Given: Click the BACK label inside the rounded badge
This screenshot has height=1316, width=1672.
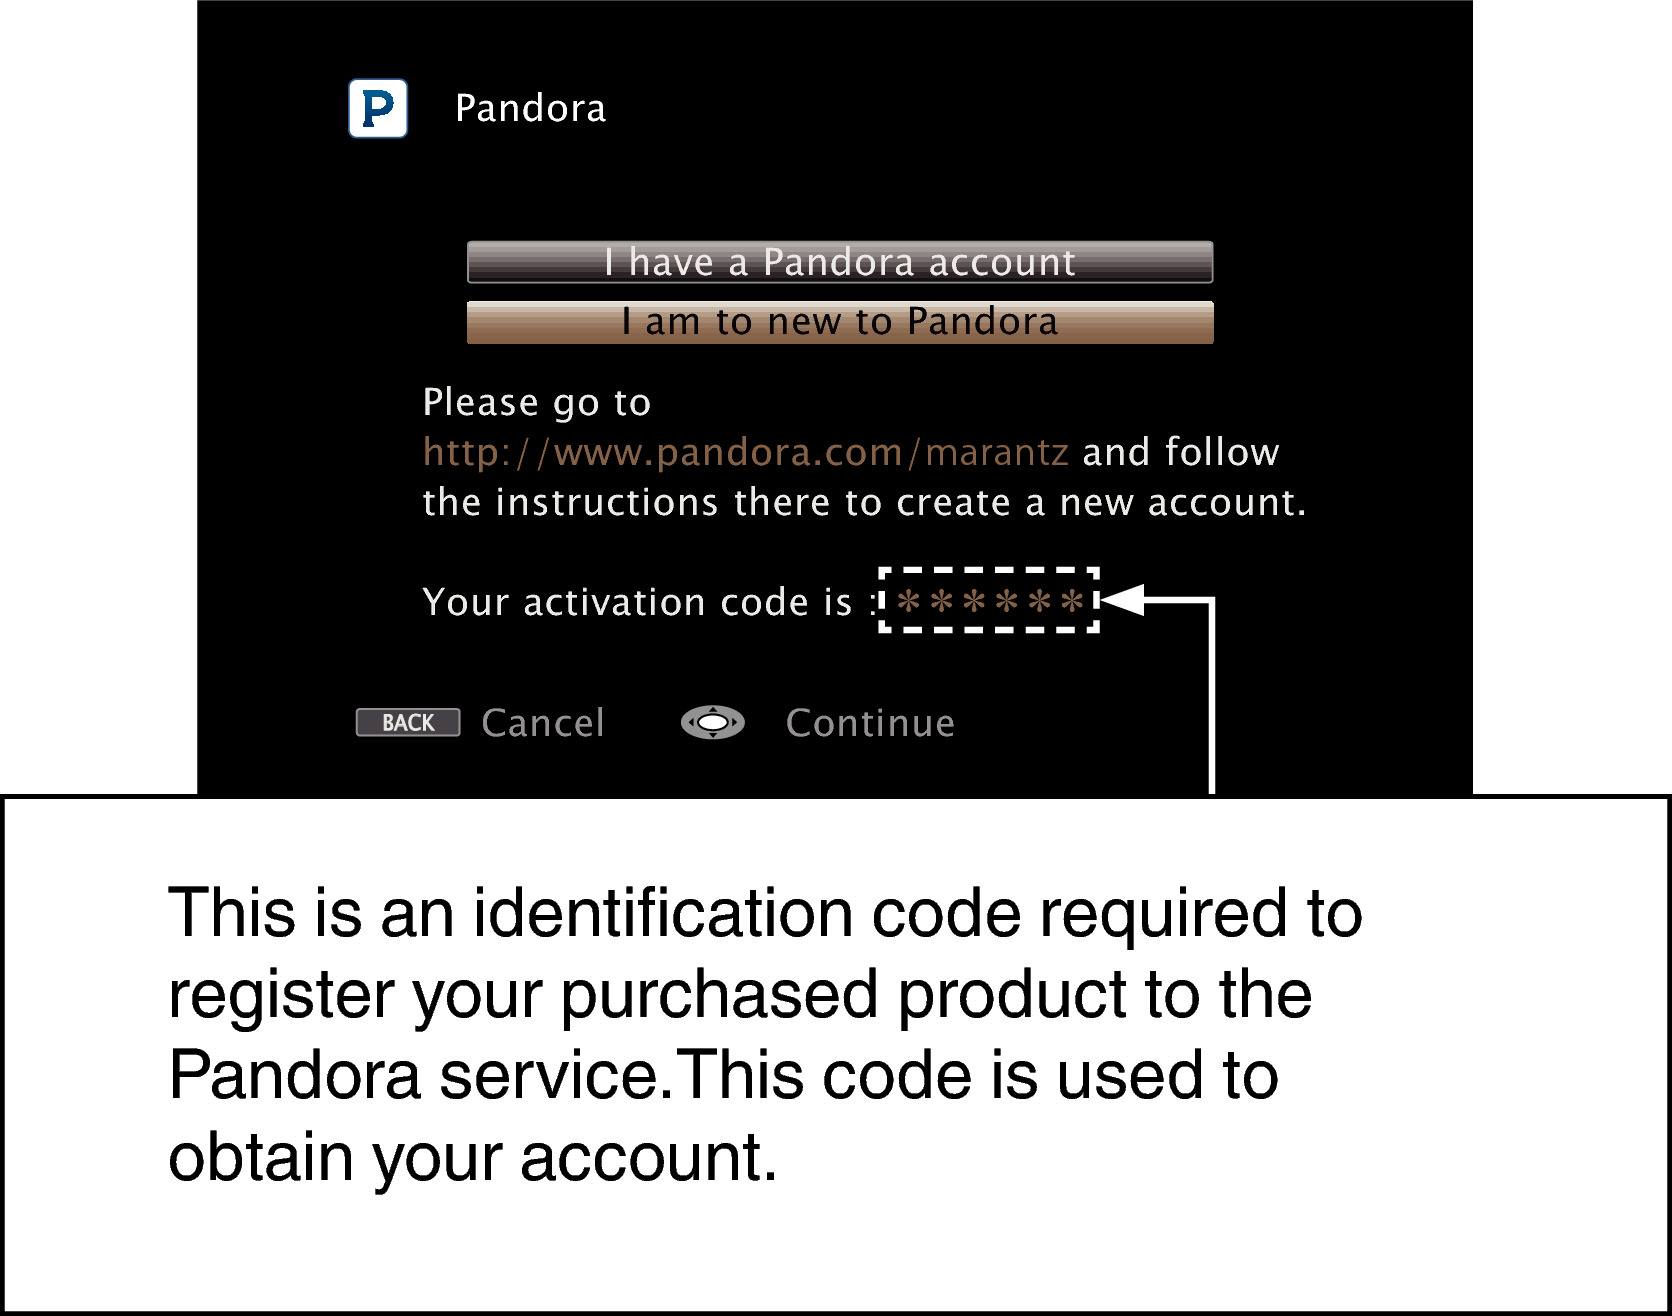Looking at the screenshot, I should coord(405,722).
